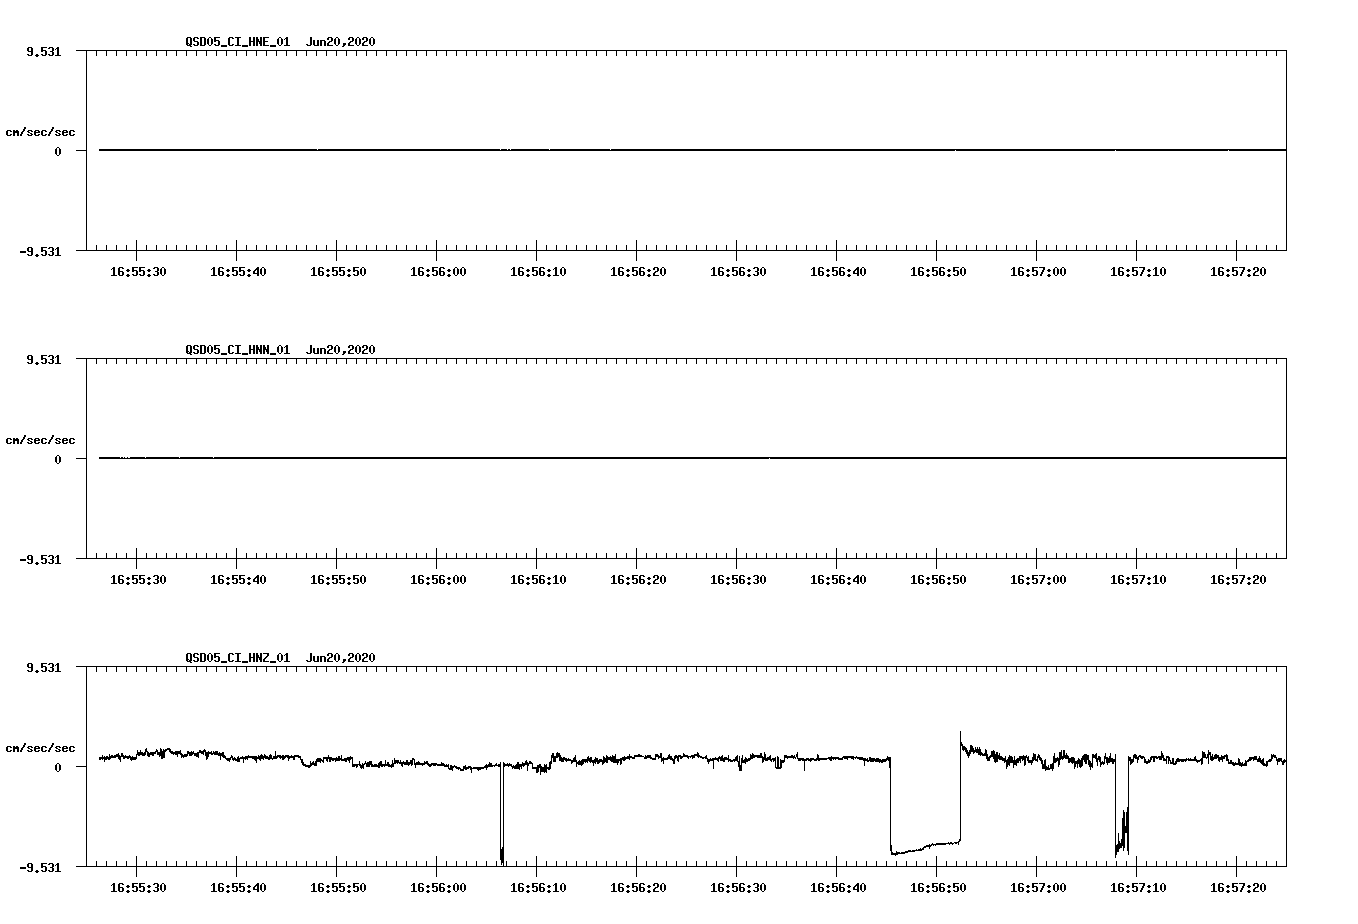Click the top 9.531 value on HNE plot
Viewport: 1358px width, 924px height.
click(43, 51)
